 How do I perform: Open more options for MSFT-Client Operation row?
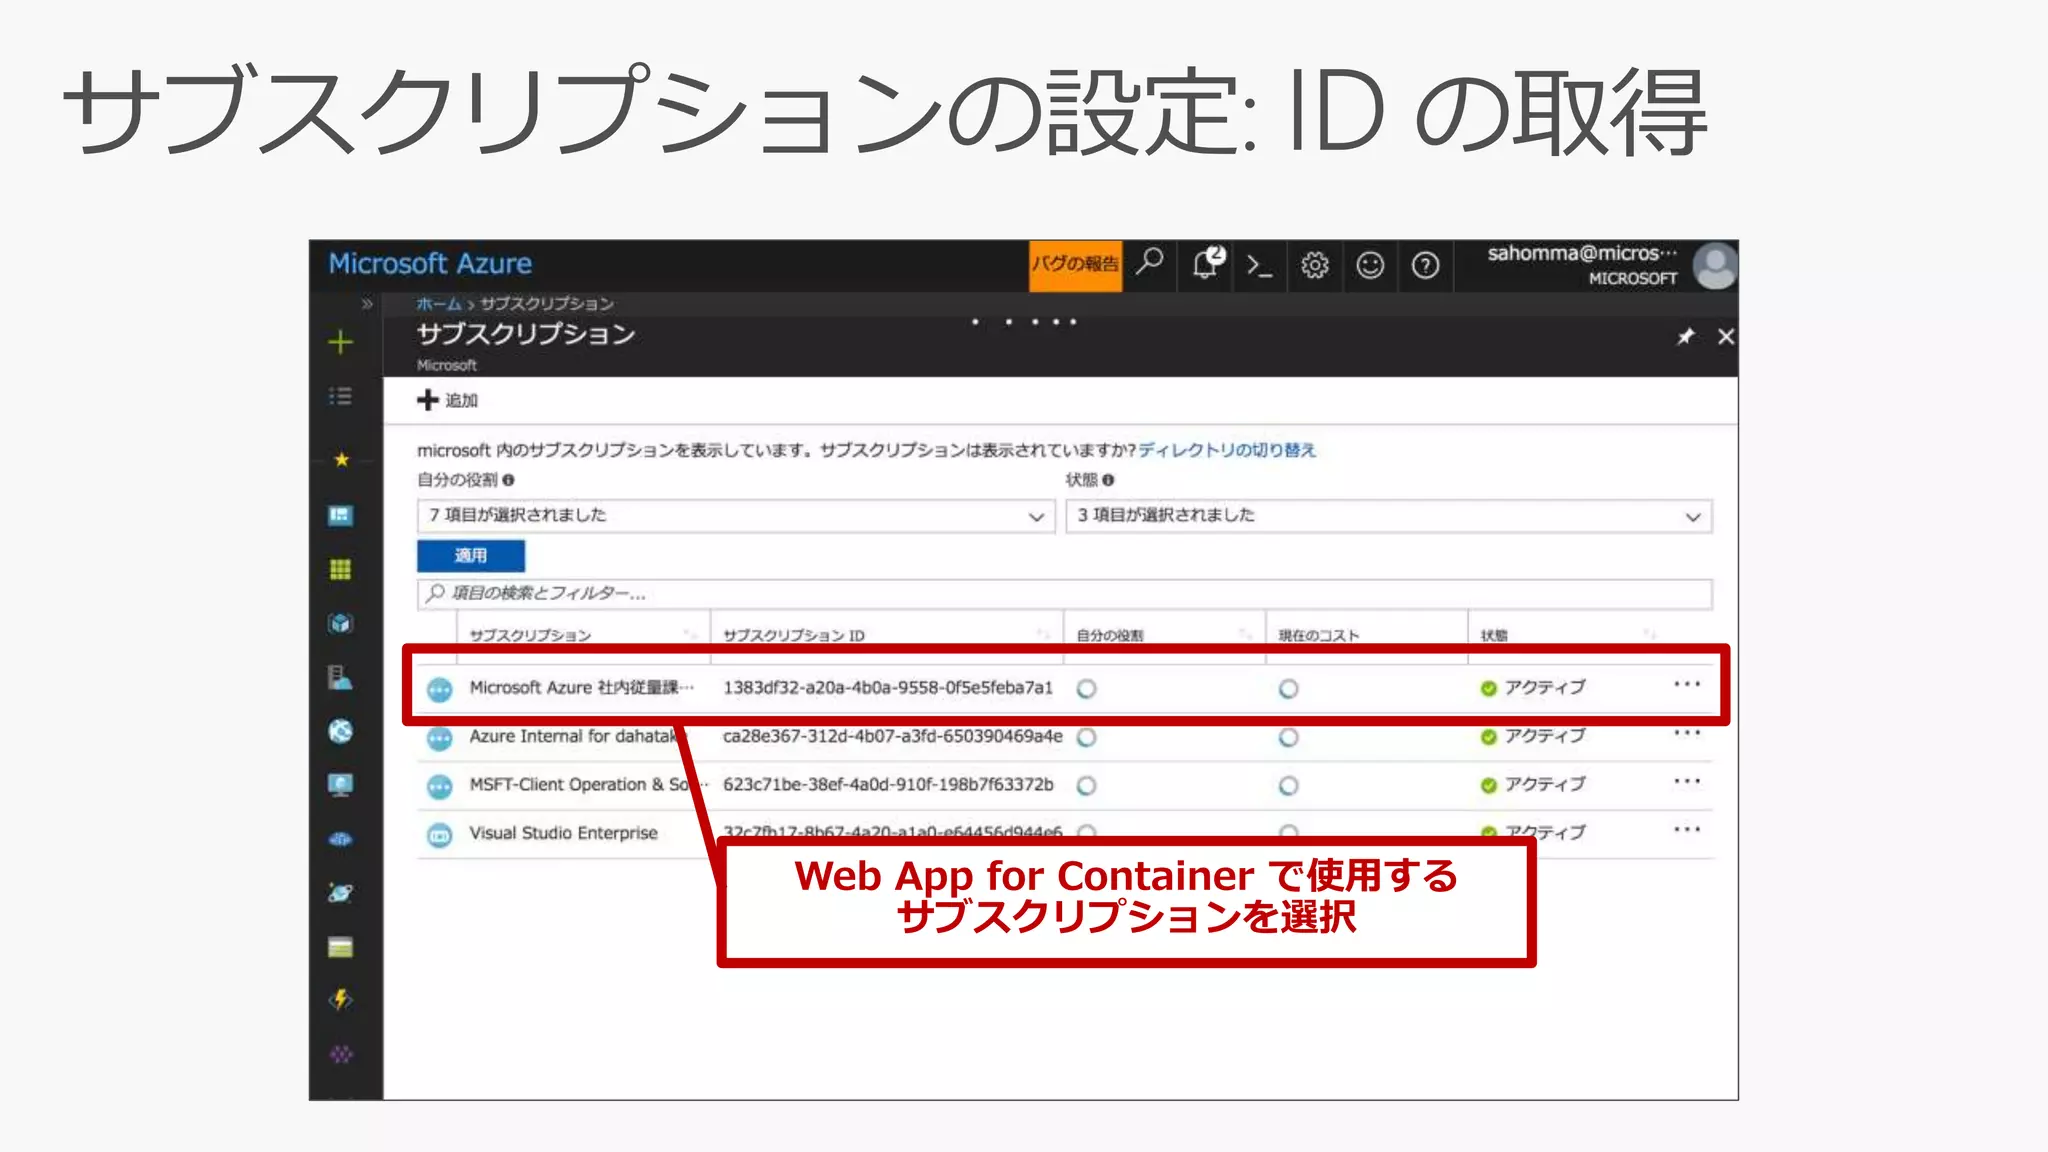tap(1687, 781)
